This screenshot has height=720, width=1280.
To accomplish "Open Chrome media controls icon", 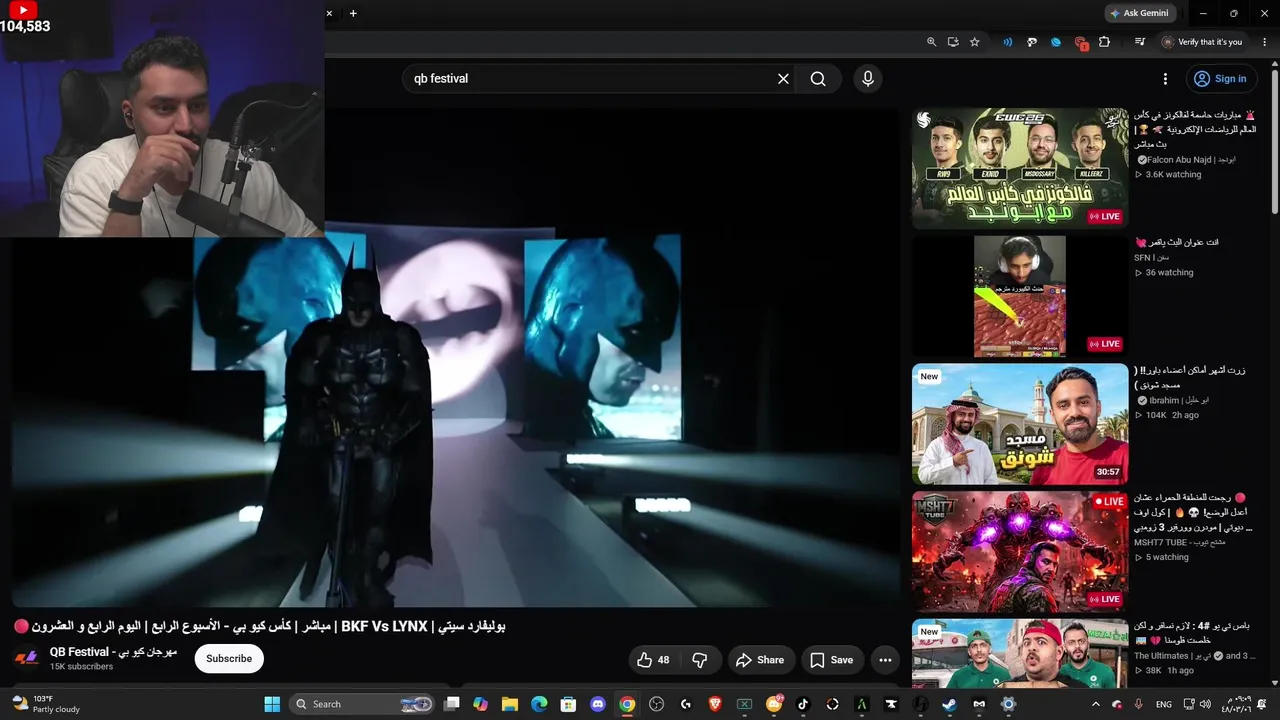I will pos(1139,42).
